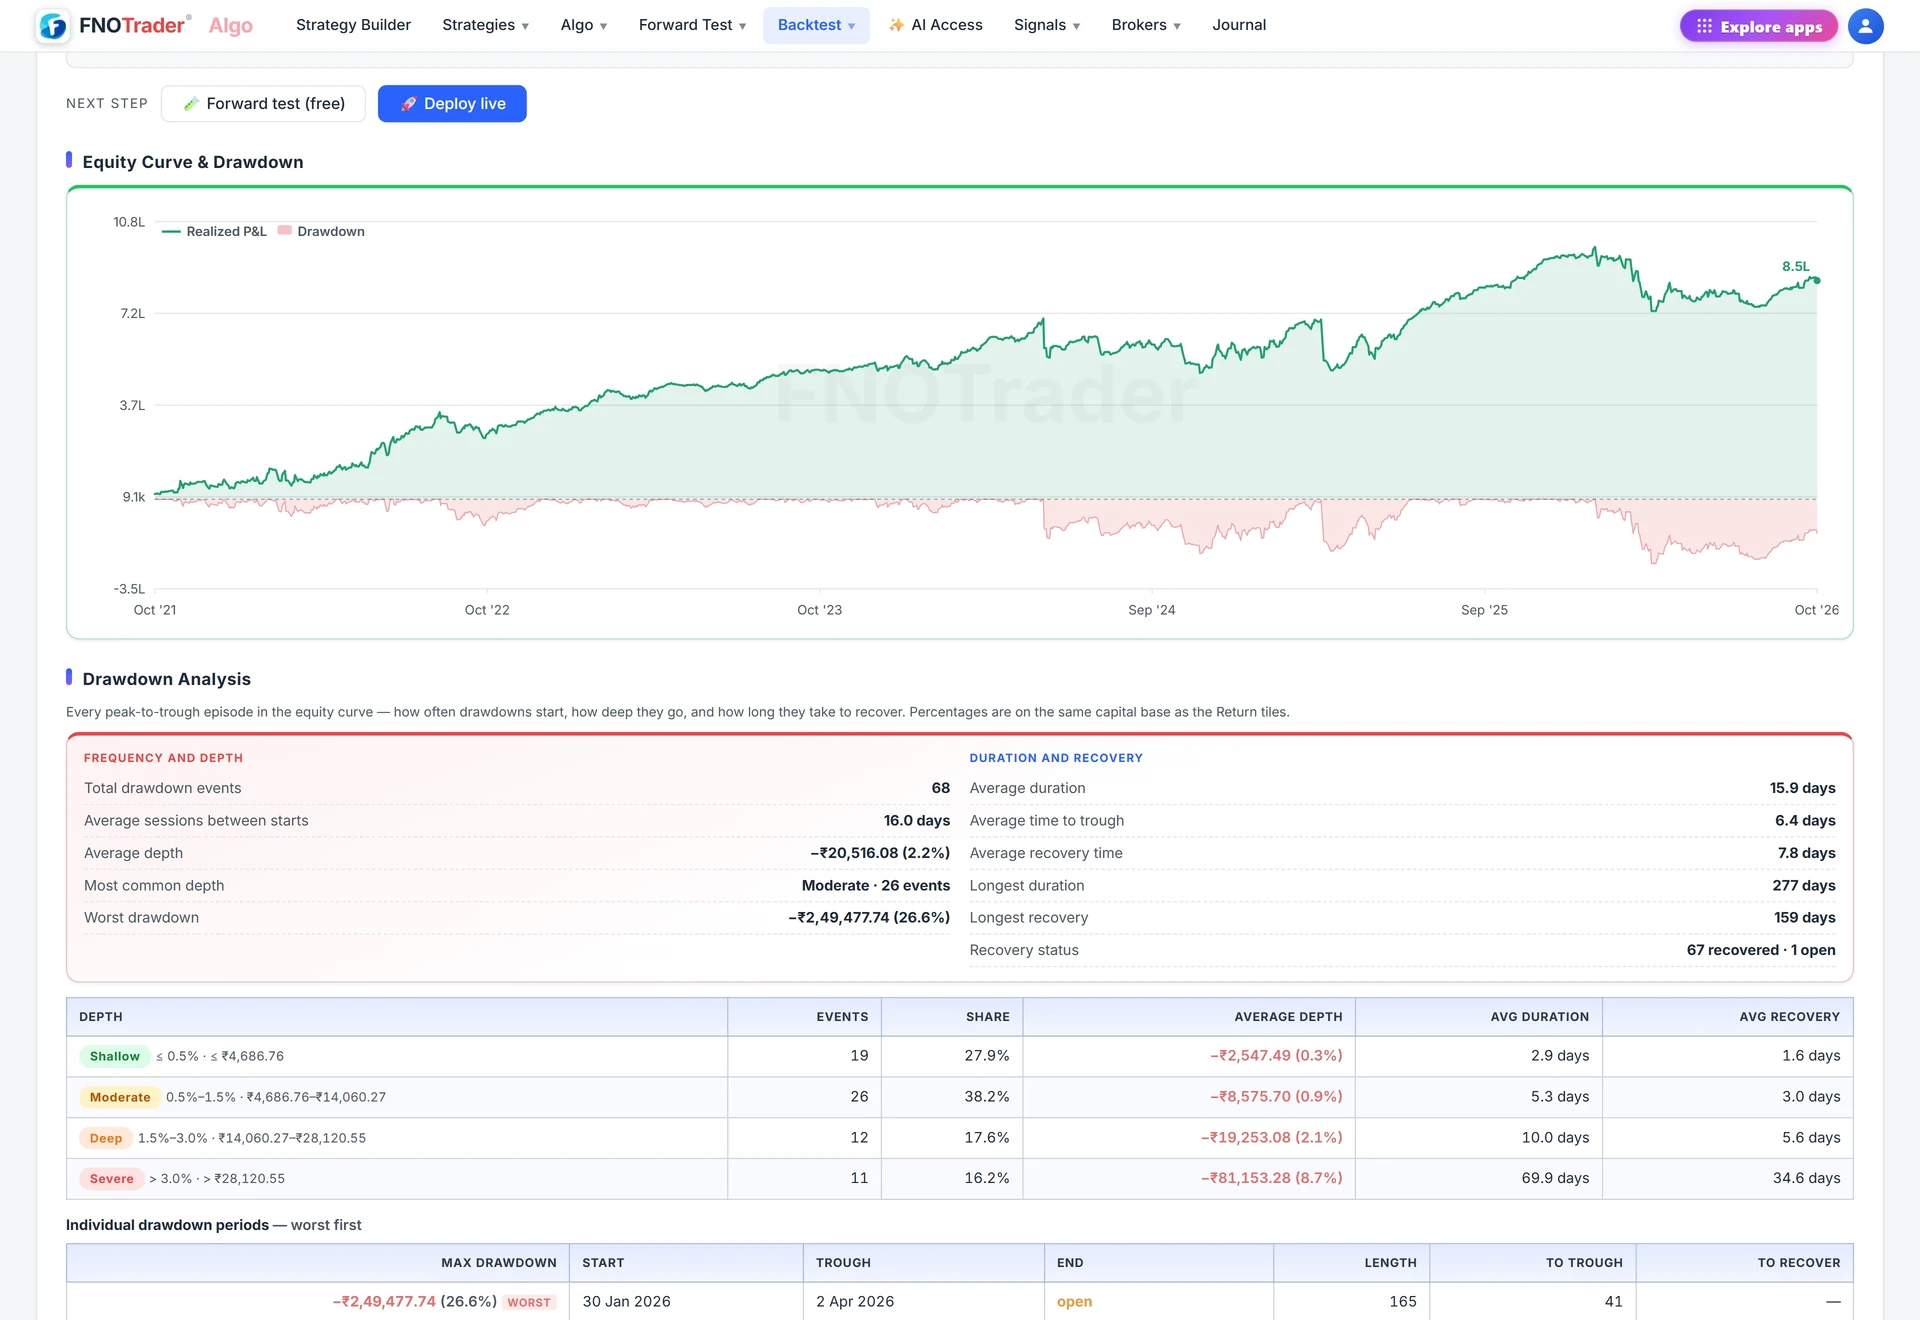
Task: Expand the Brokers dropdown
Action: tap(1146, 25)
